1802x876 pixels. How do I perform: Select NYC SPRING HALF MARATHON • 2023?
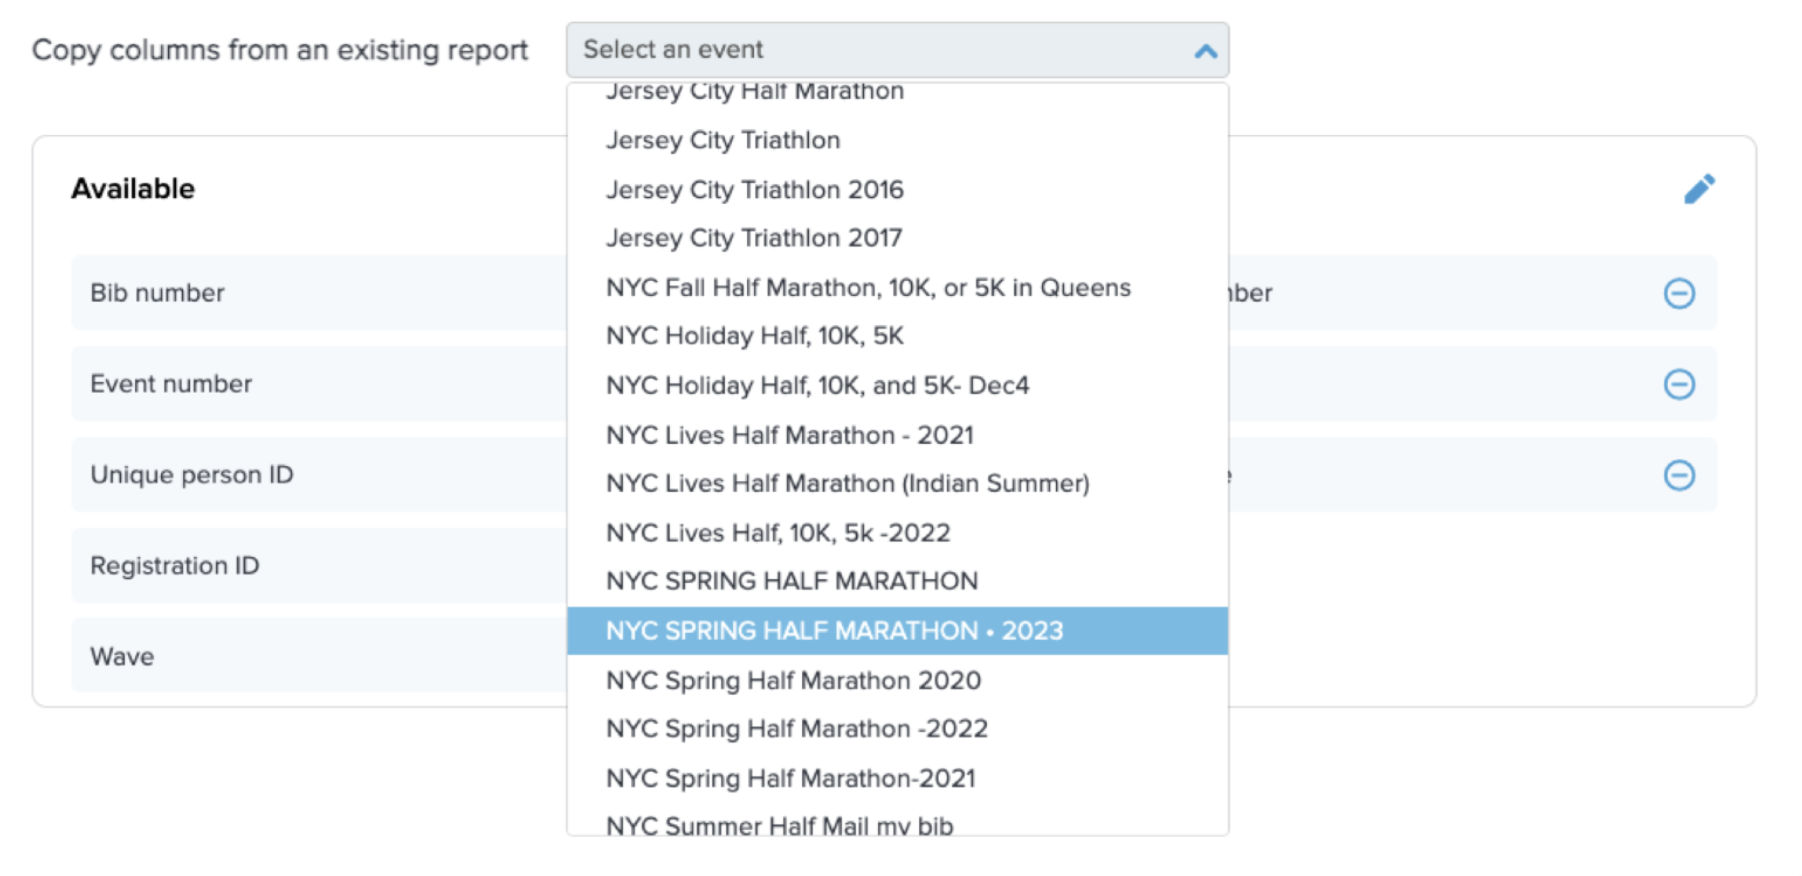coord(834,631)
